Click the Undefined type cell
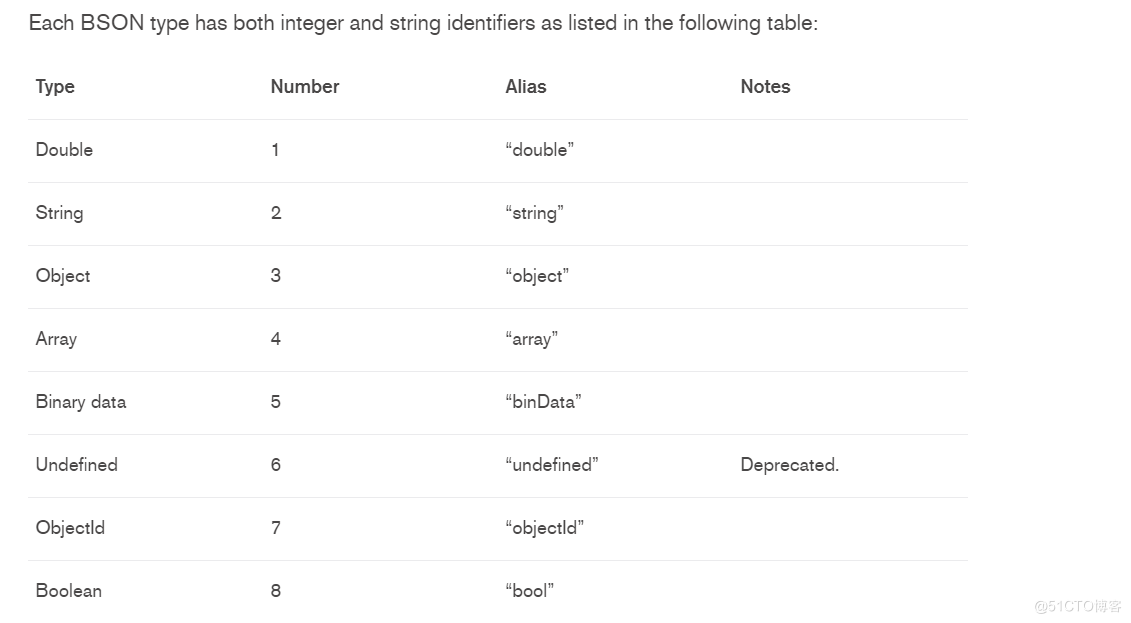Viewport: 1131px width, 623px height. coord(77,465)
